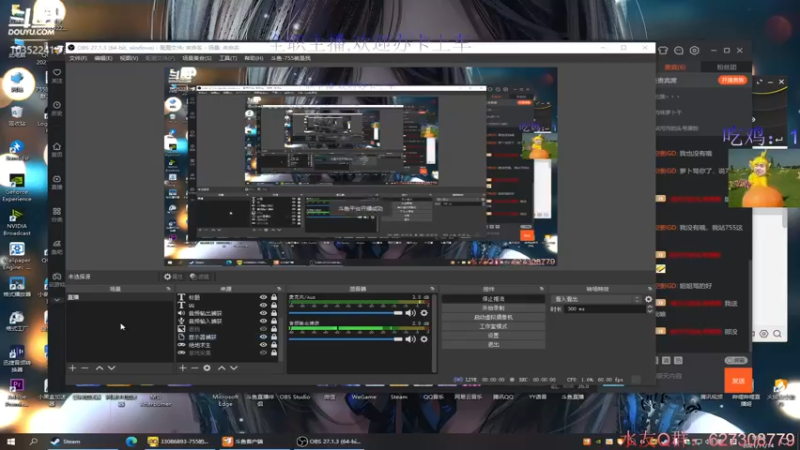Image resolution: width=800 pixels, height=450 pixels.
Task: Click the message bubble icon in Douyu title bar
Action: [679, 51]
